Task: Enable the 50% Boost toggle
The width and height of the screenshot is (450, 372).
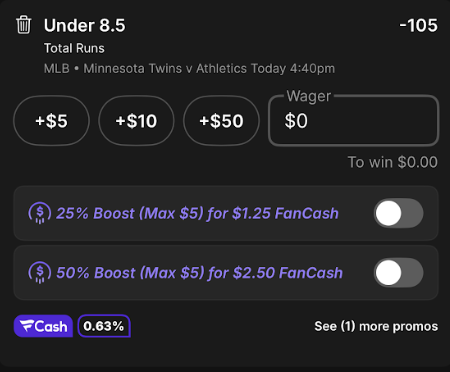Action: (399, 273)
